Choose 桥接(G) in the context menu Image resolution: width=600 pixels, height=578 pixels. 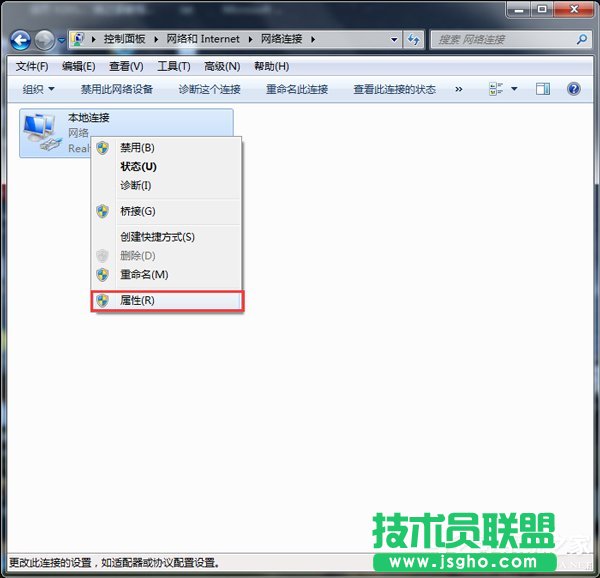pos(166,211)
